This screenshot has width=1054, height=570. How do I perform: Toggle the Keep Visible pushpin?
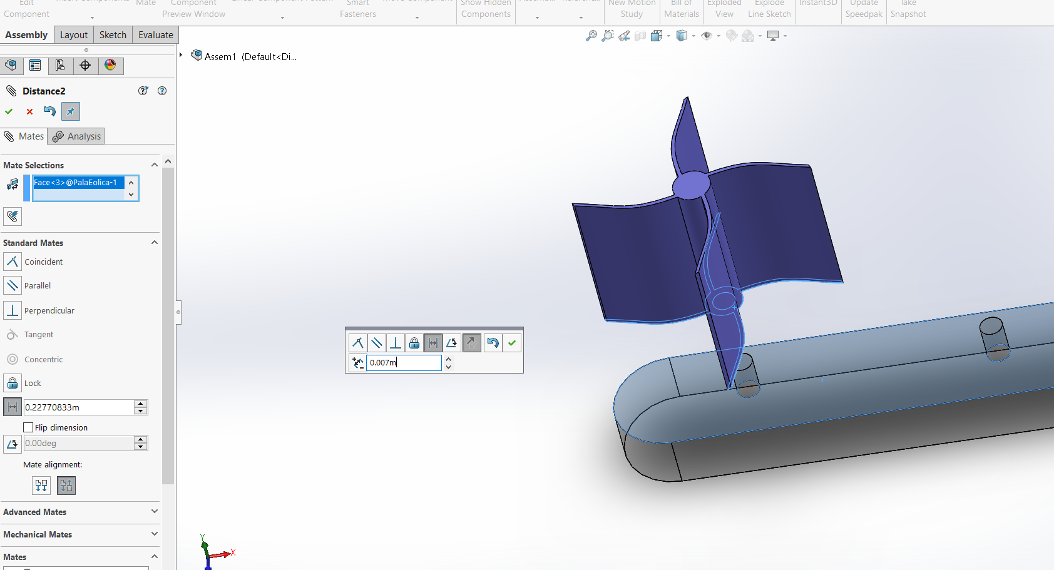click(x=70, y=112)
